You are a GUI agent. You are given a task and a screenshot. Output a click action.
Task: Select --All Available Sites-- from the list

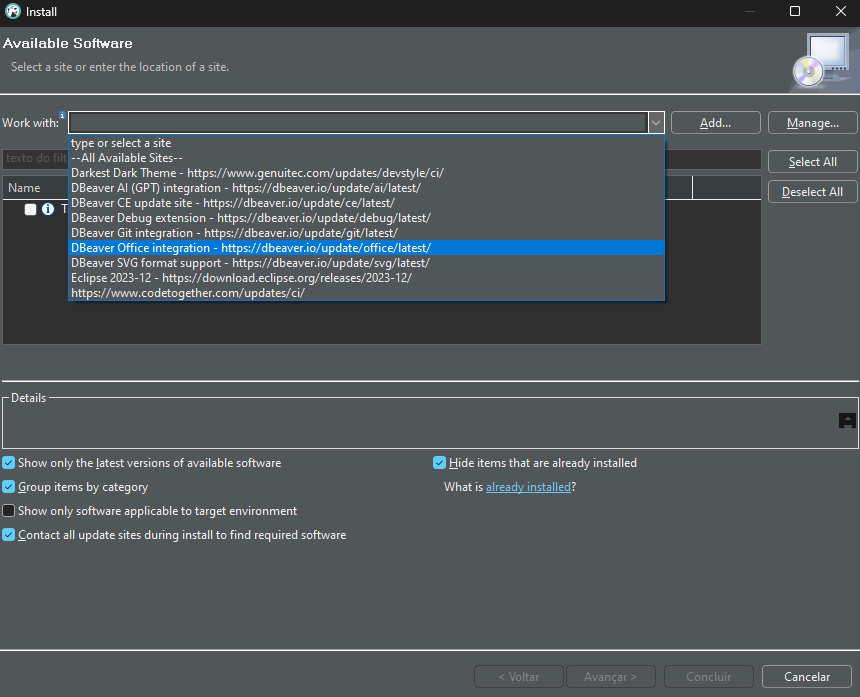366,158
